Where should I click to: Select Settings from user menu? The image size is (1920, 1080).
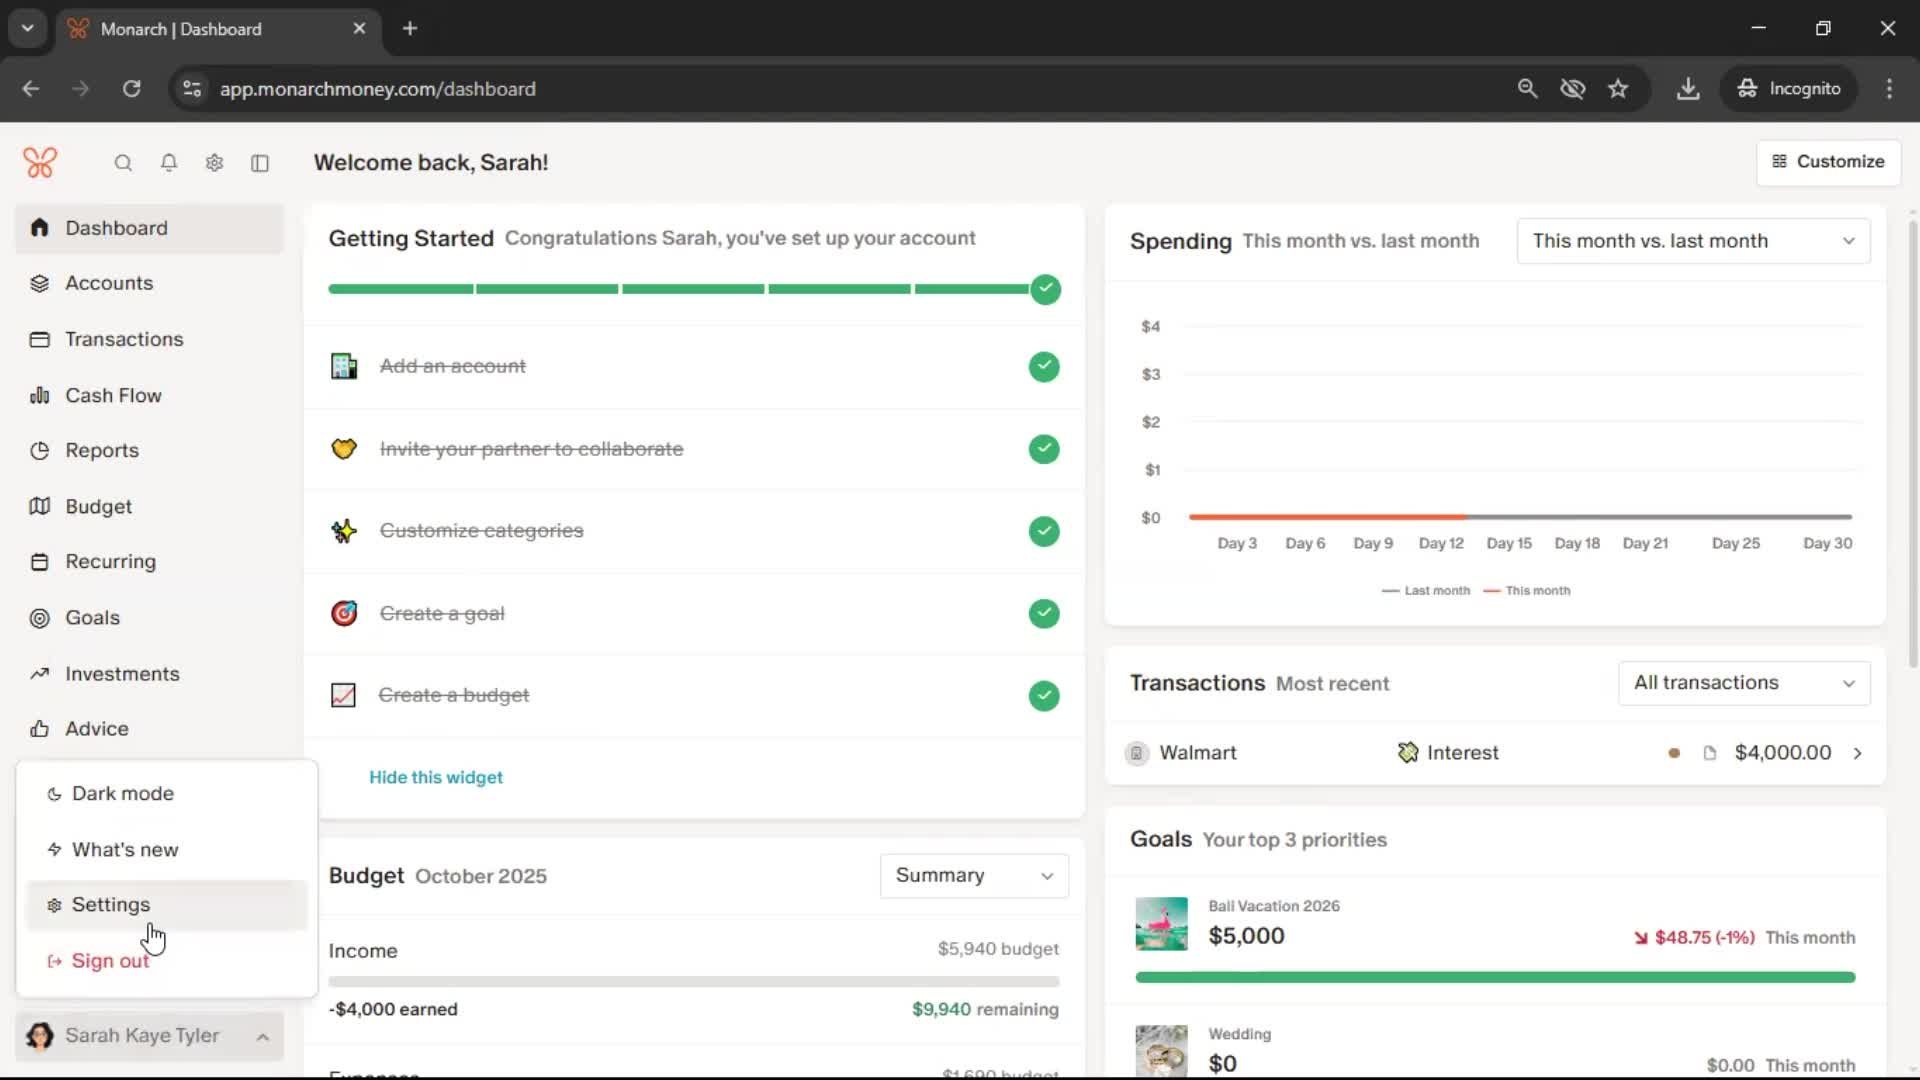(110, 904)
